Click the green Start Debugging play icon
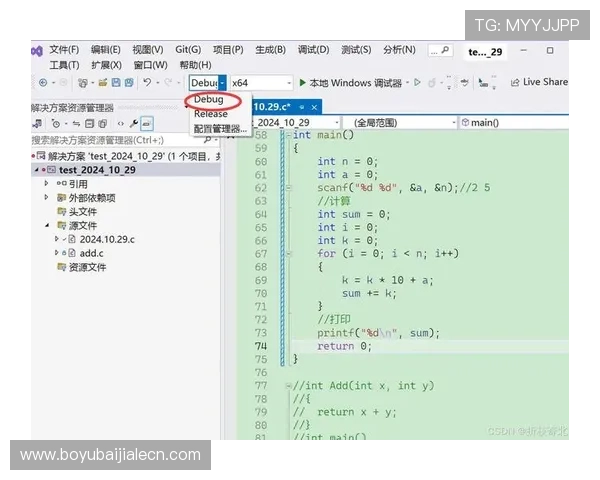This screenshot has height=480, width=600. click(302, 83)
